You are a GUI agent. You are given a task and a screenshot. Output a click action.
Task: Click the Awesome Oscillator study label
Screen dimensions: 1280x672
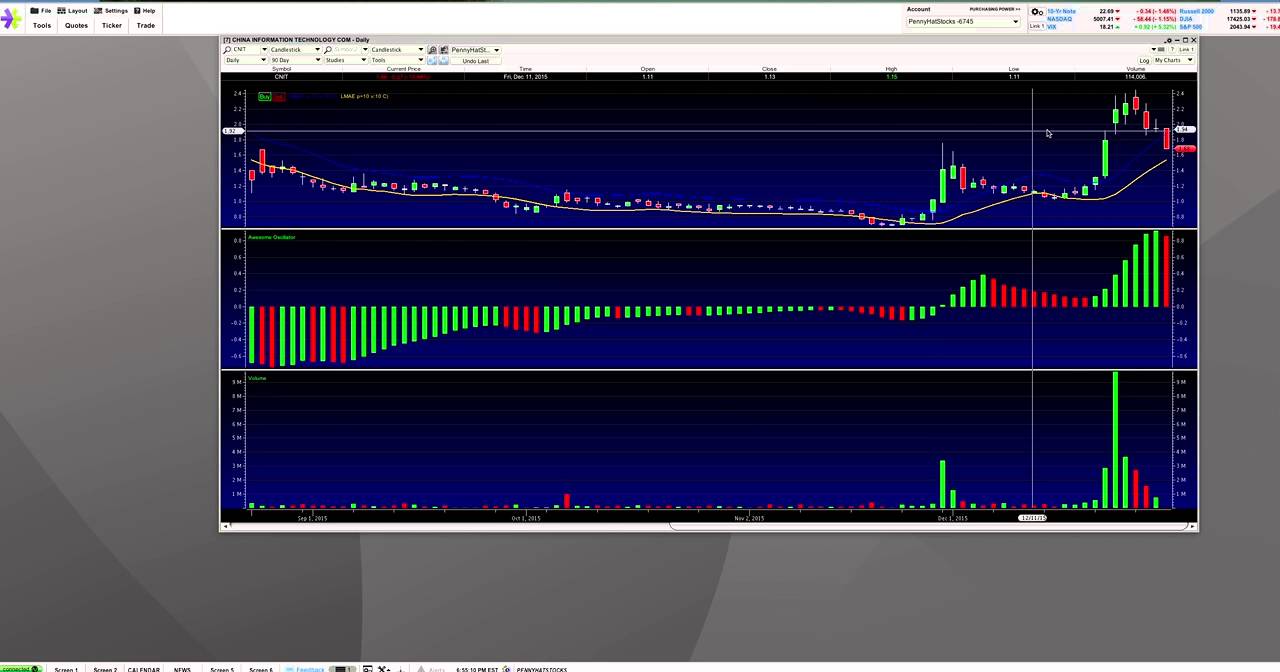[271, 237]
